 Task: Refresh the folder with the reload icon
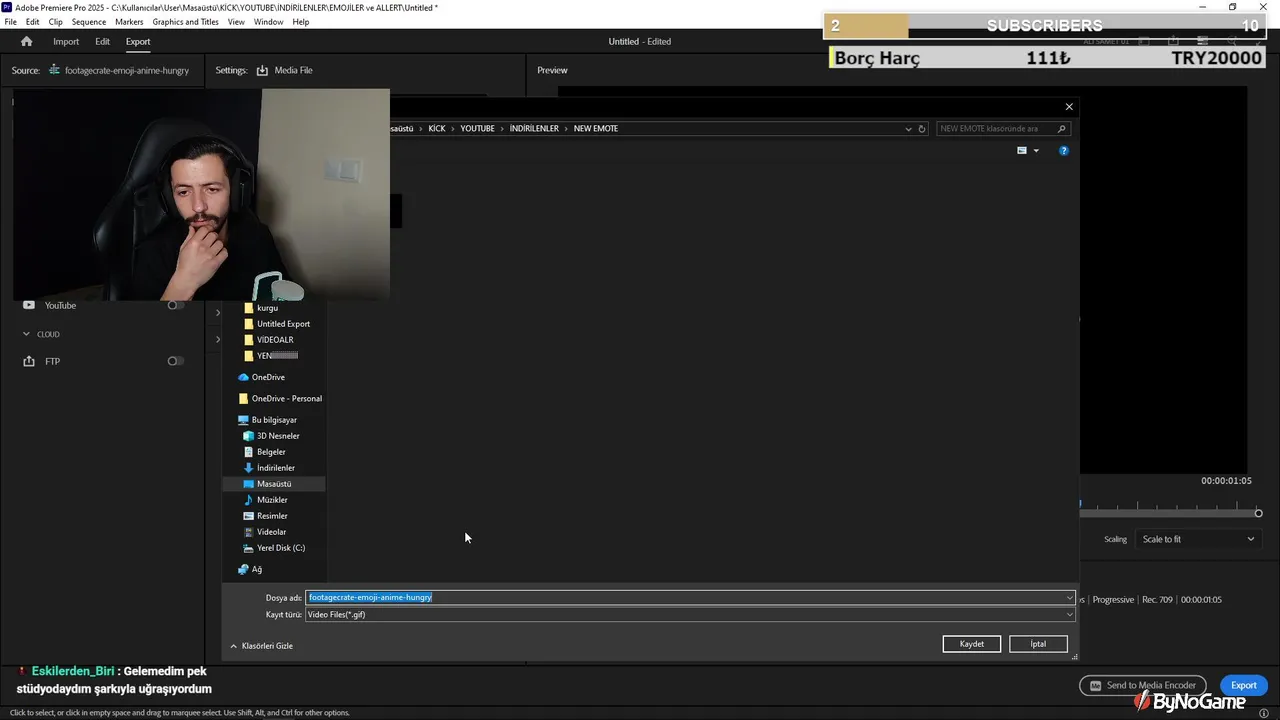(x=922, y=128)
